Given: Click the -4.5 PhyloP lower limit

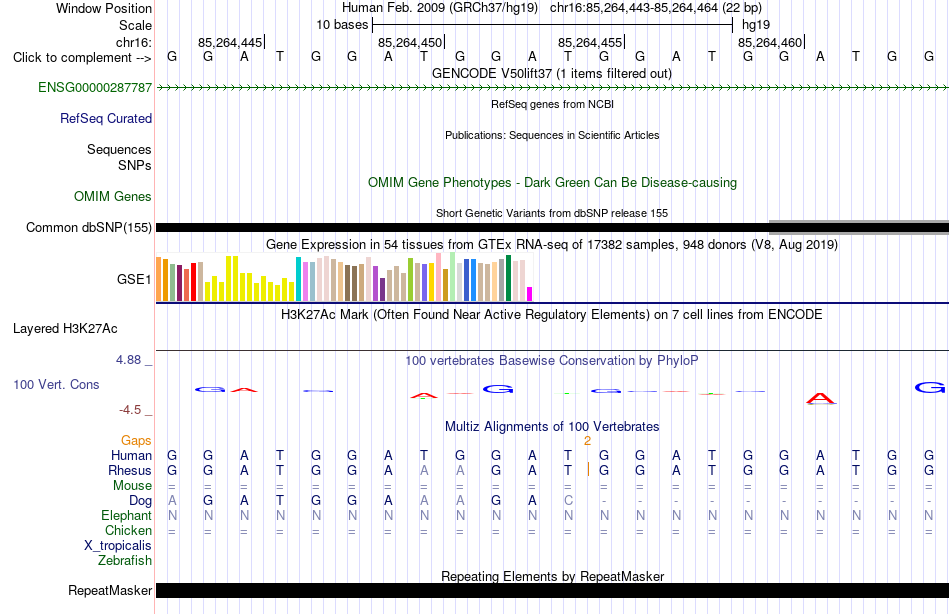Looking at the screenshot, I should (x=130, y=410).
